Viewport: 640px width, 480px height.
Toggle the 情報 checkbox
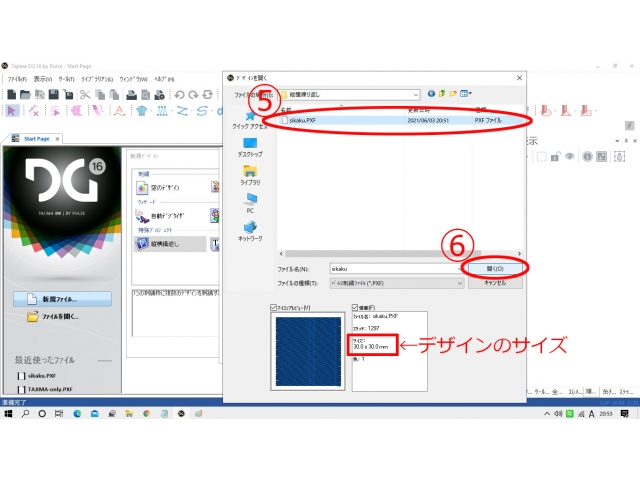(355, 307)
